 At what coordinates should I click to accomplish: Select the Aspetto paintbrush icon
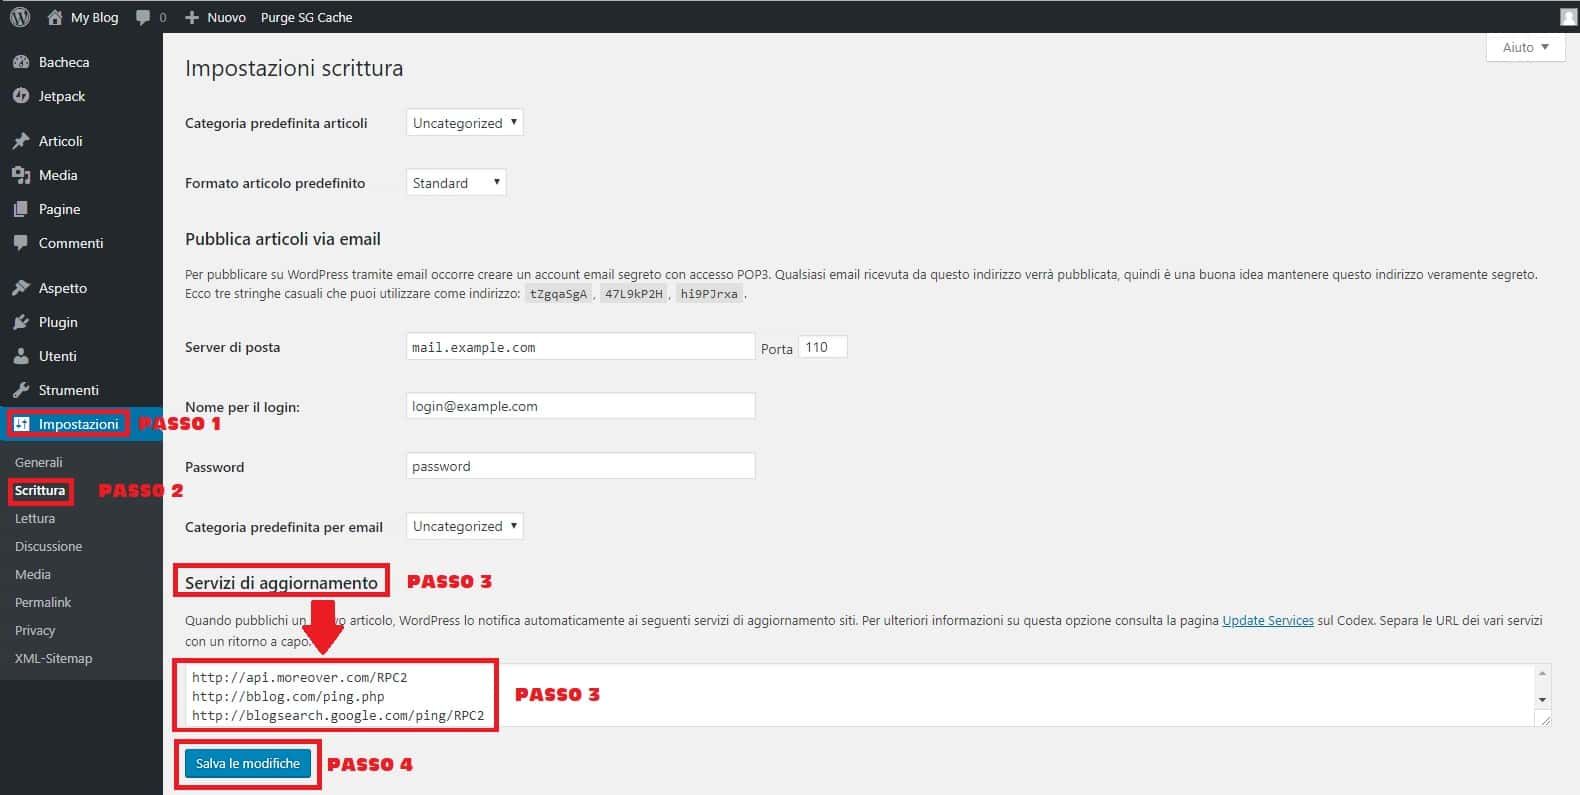click(21, 288)
